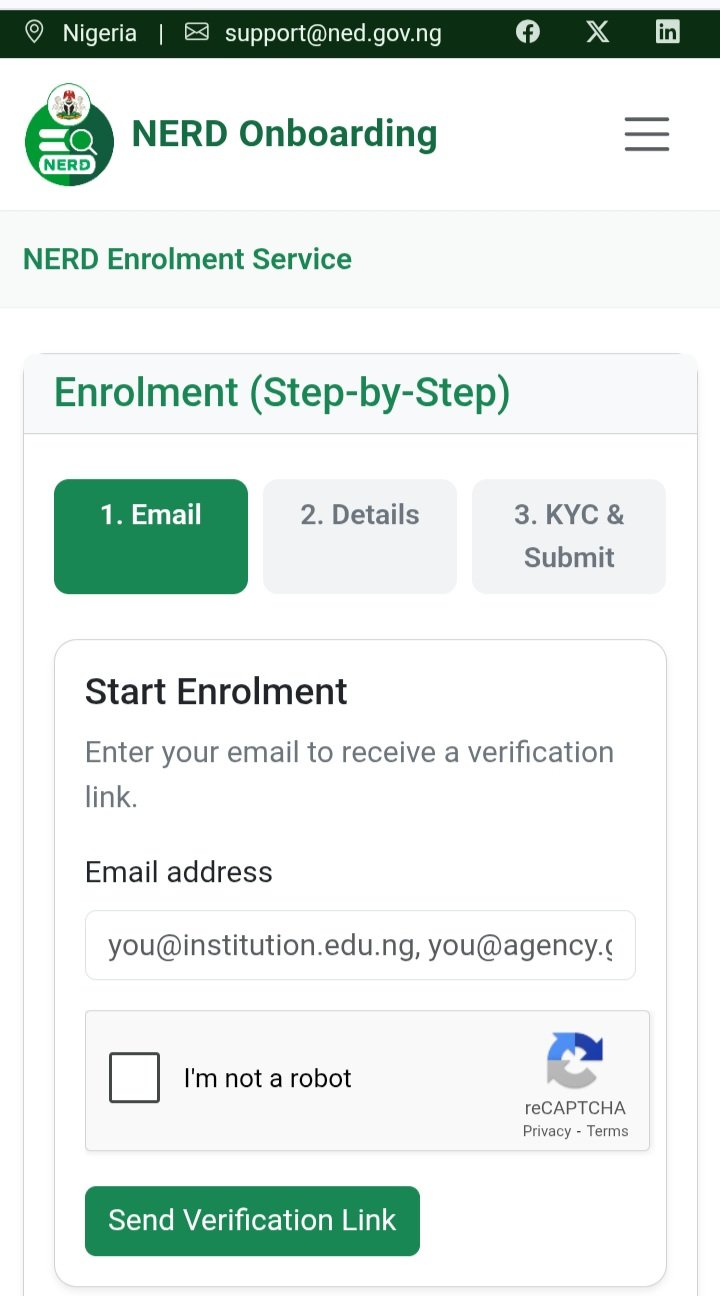Click the location pin icon
Viewport: 720px width, 1296px height.
click(x=34, y=32)
